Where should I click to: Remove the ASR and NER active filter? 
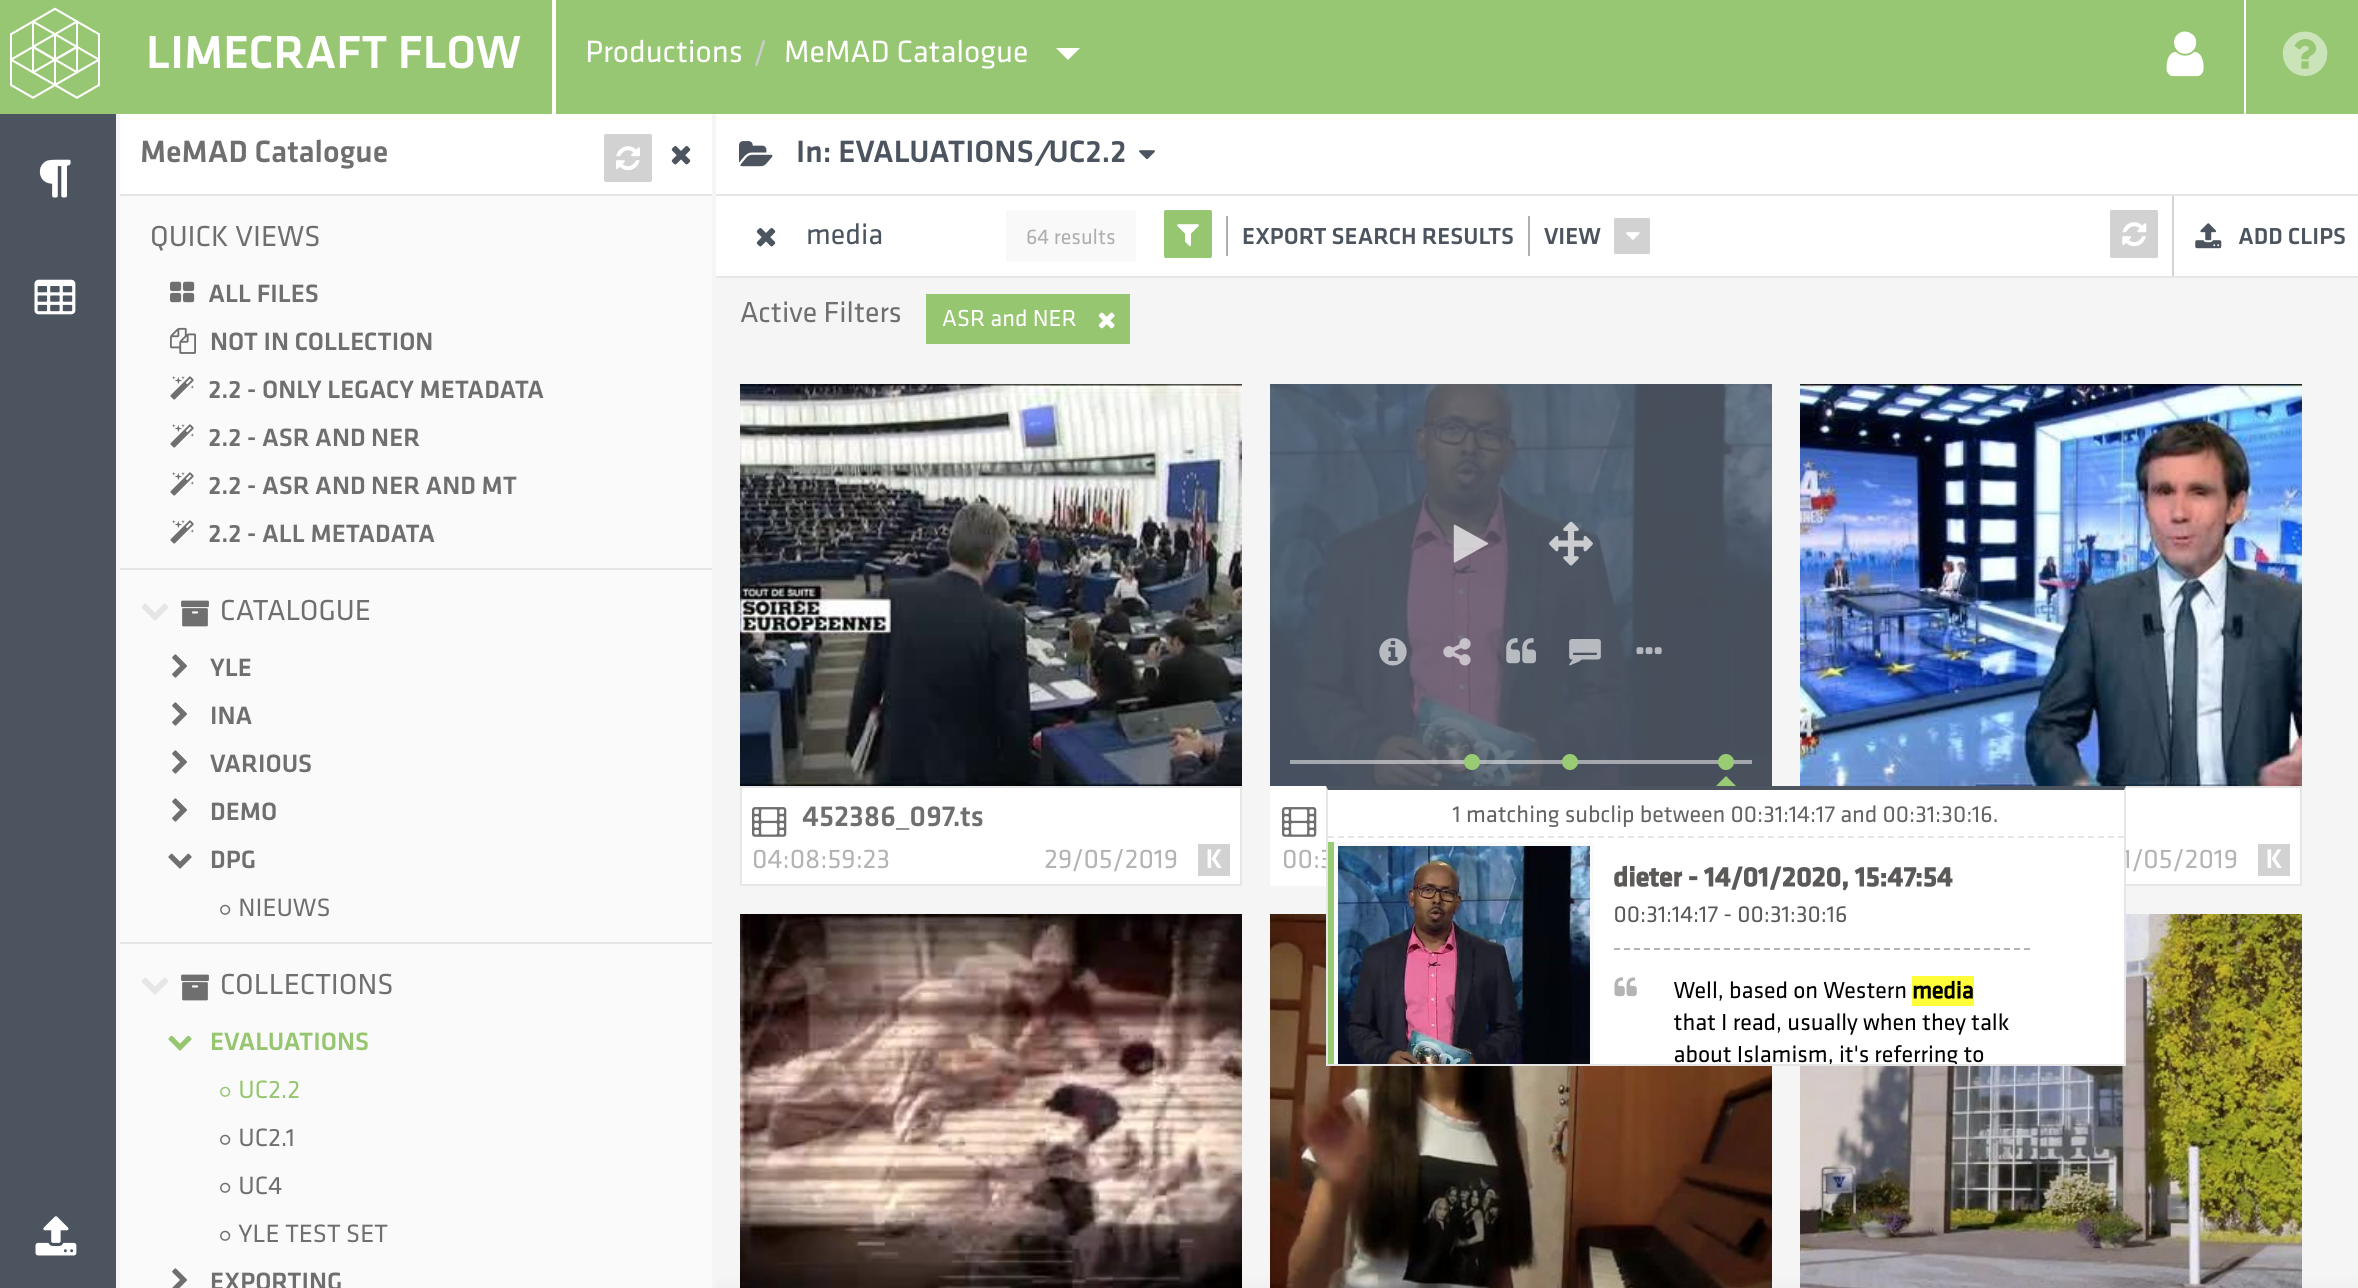pyautogui.click(x=1107, y=319)
